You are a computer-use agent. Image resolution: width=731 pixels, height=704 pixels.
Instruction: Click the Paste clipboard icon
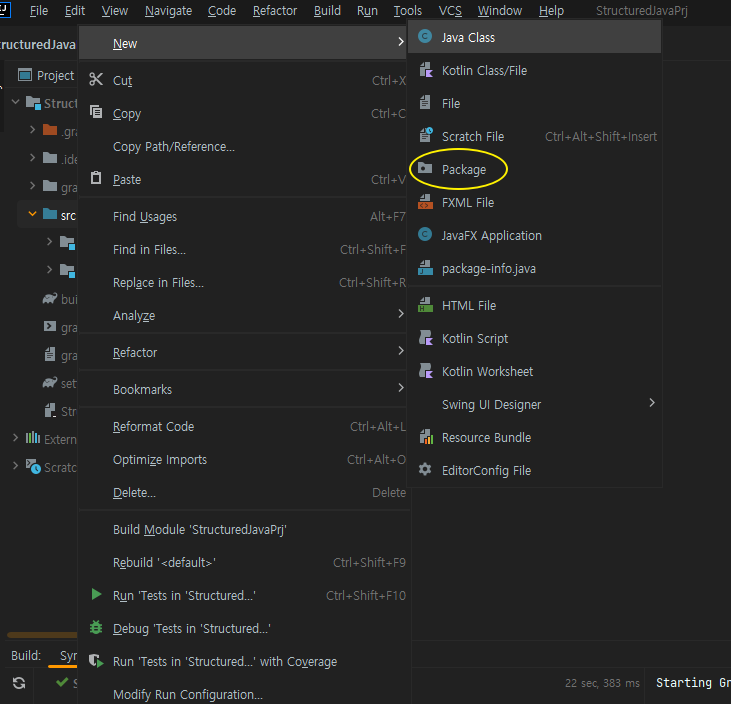(x=96, y=178)
